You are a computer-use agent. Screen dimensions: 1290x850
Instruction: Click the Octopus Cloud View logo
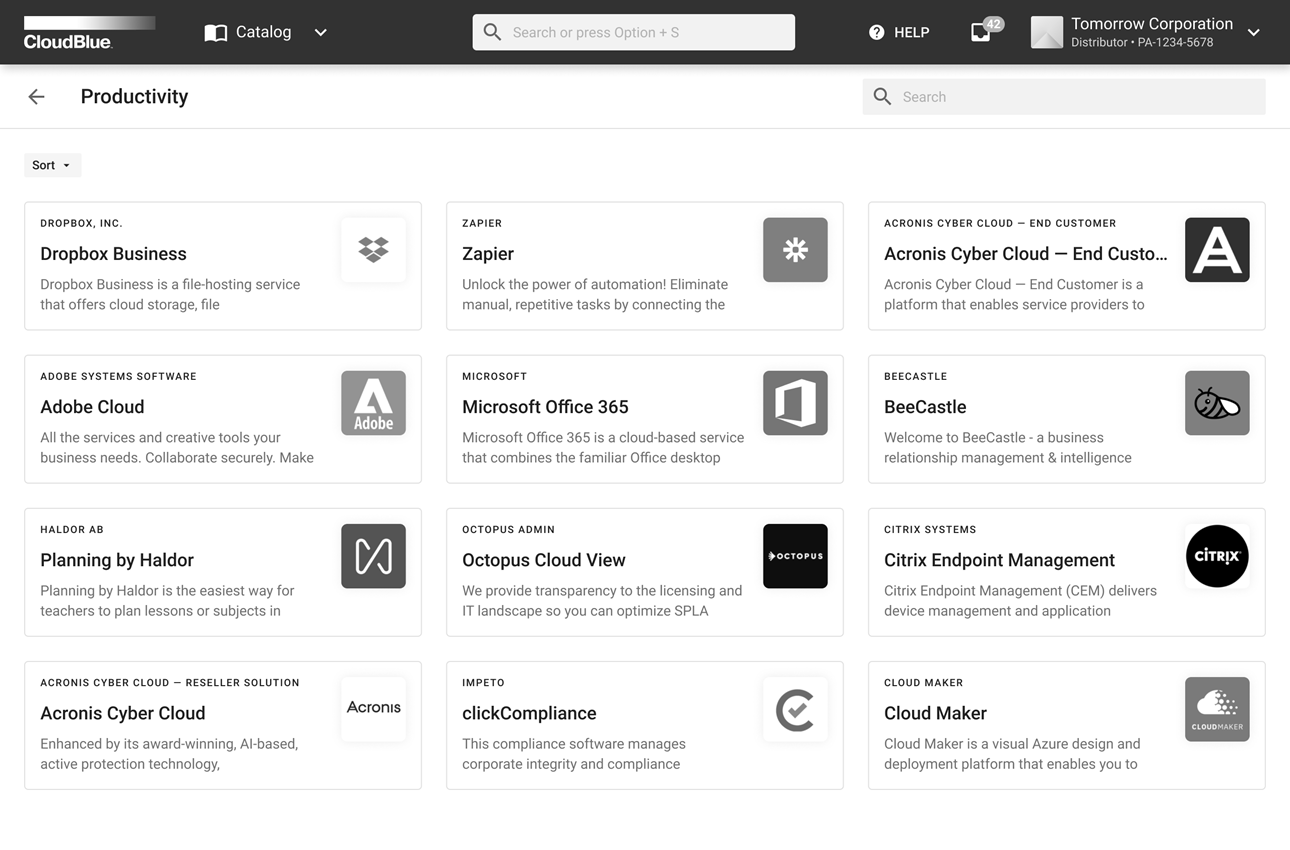[x=795, y=556]
